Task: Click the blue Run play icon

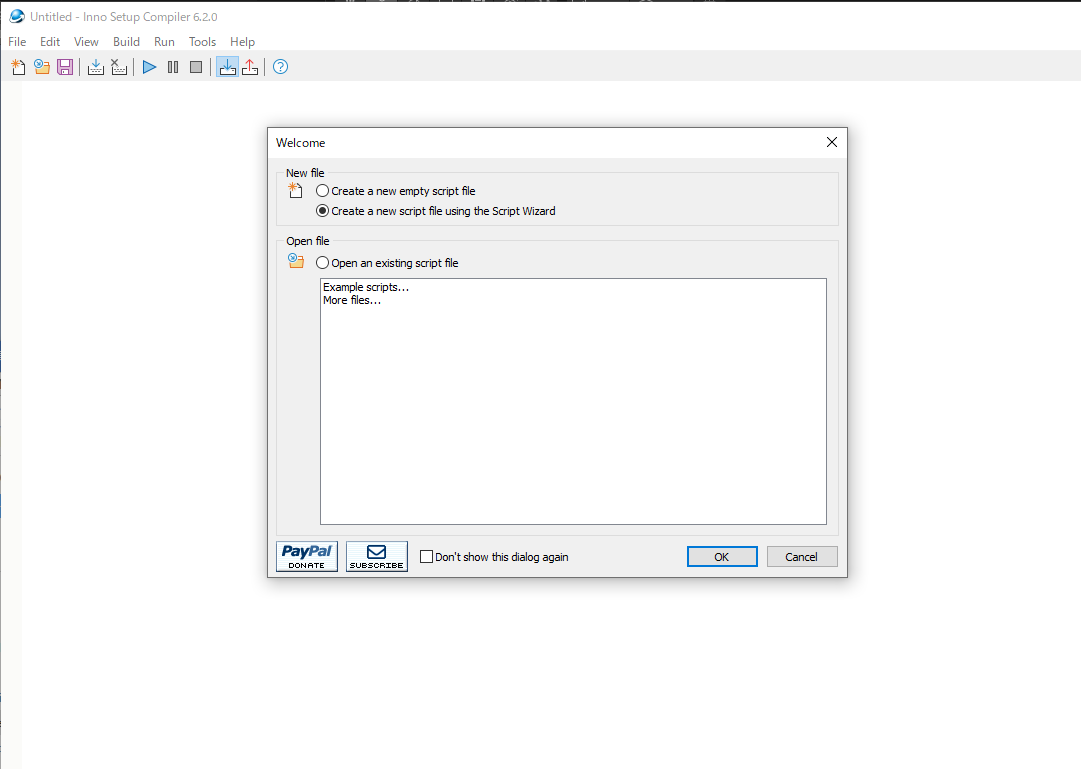Action: (150, 67)
